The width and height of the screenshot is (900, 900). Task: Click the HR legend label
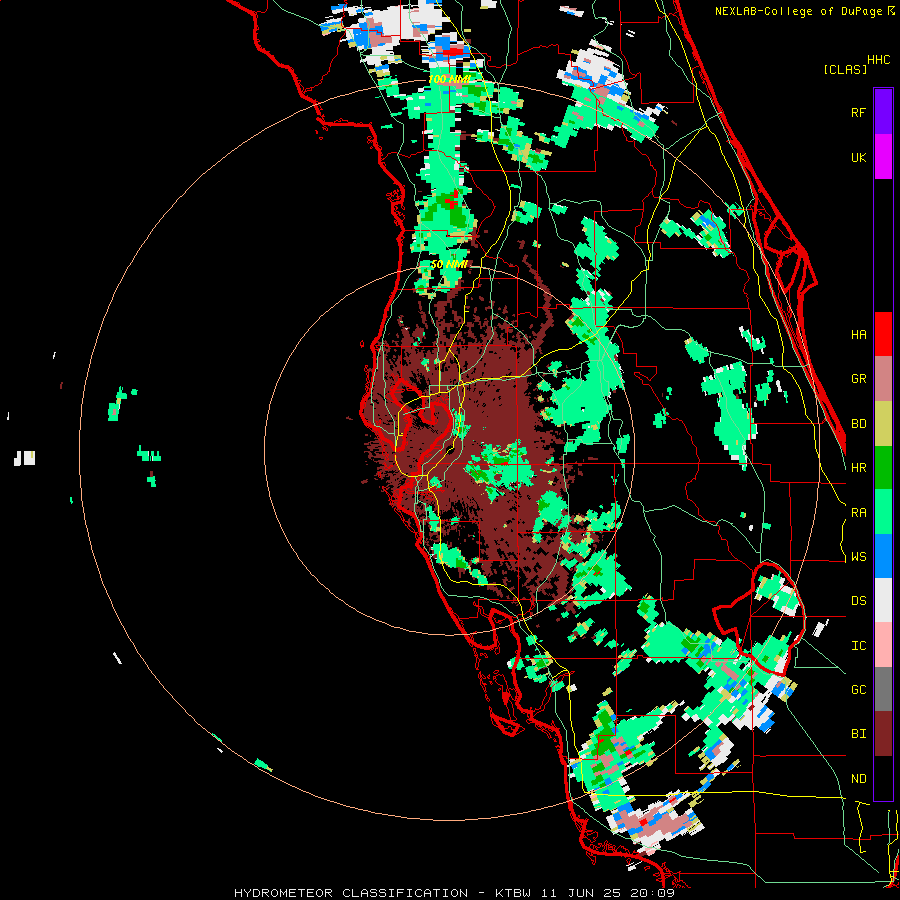click(859, 468)
